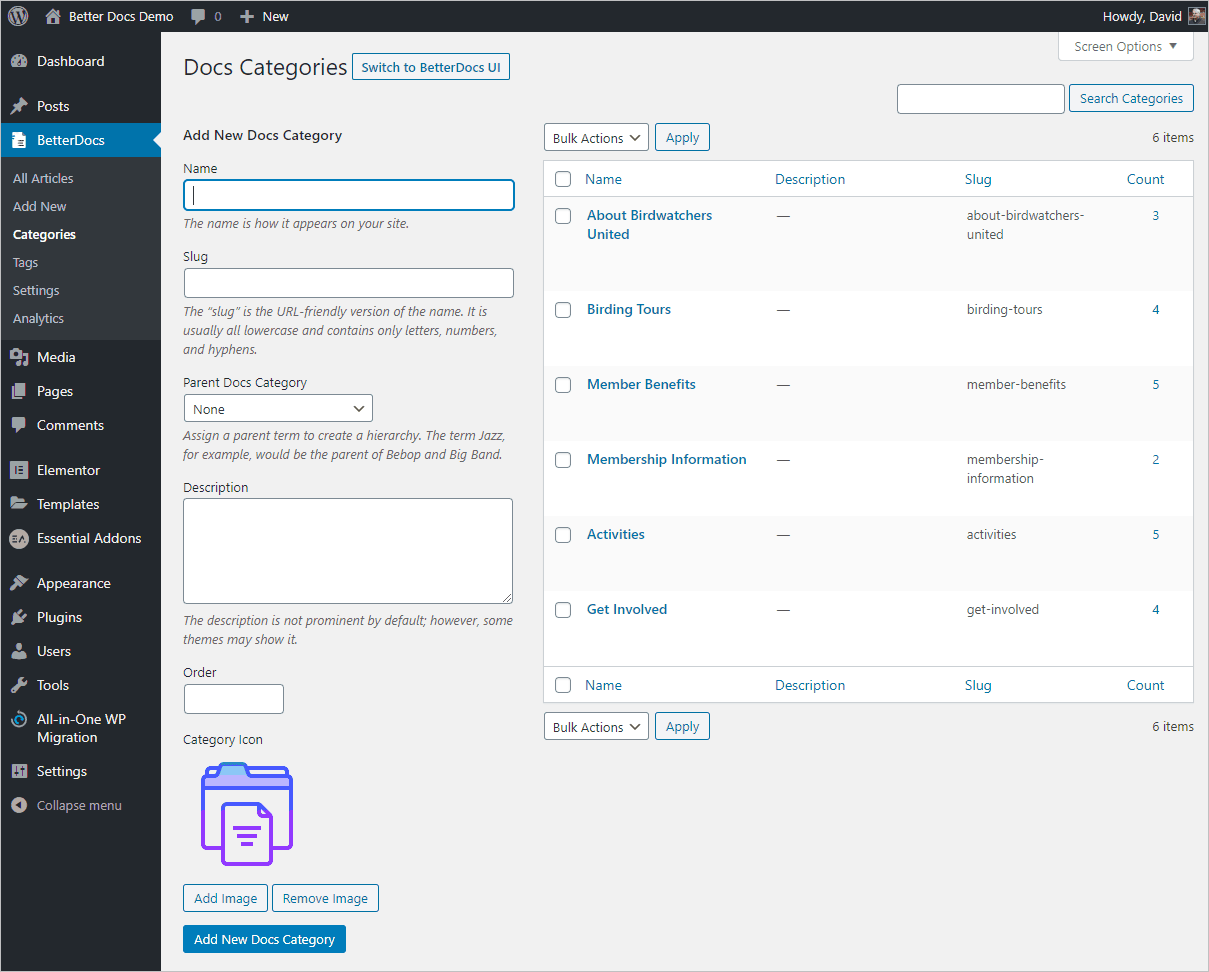Click the home icon beside Better Docs Demo

pos(53,16)
